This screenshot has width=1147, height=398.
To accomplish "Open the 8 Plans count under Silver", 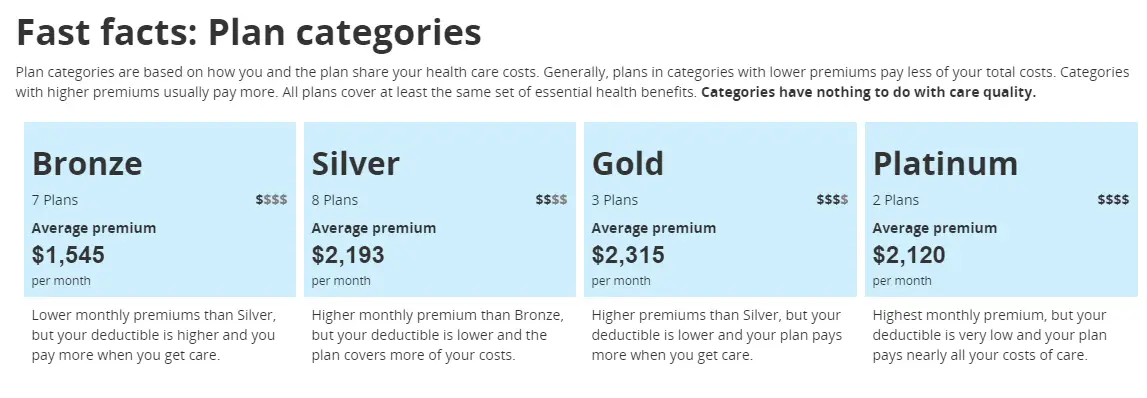I will tap(335, 200).
